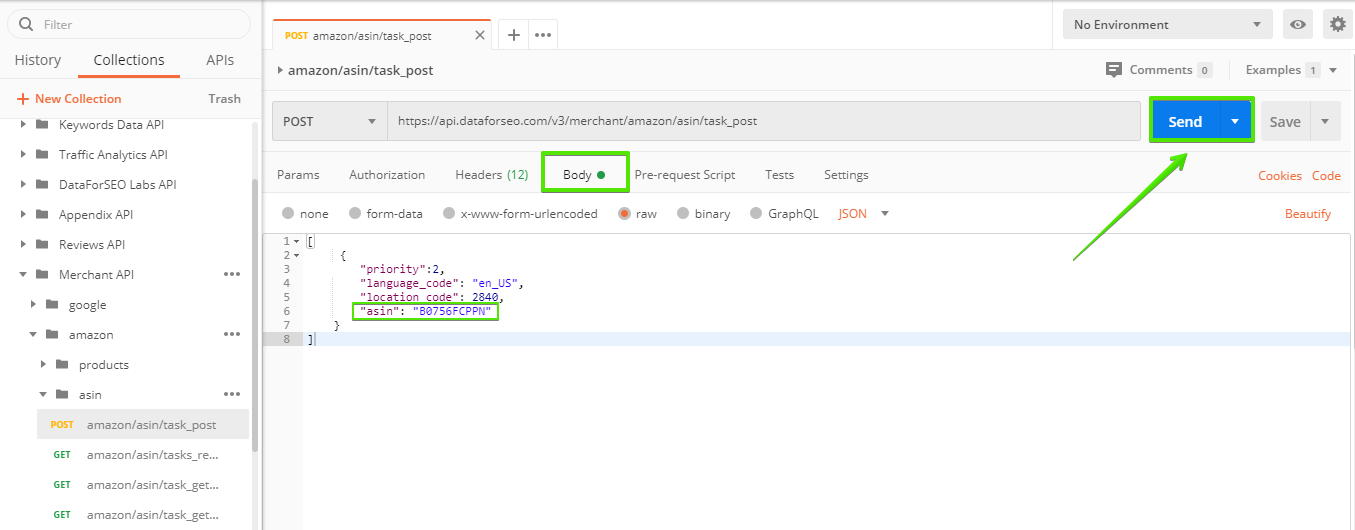Expand the Keywords Data API collection

[24, 124]
